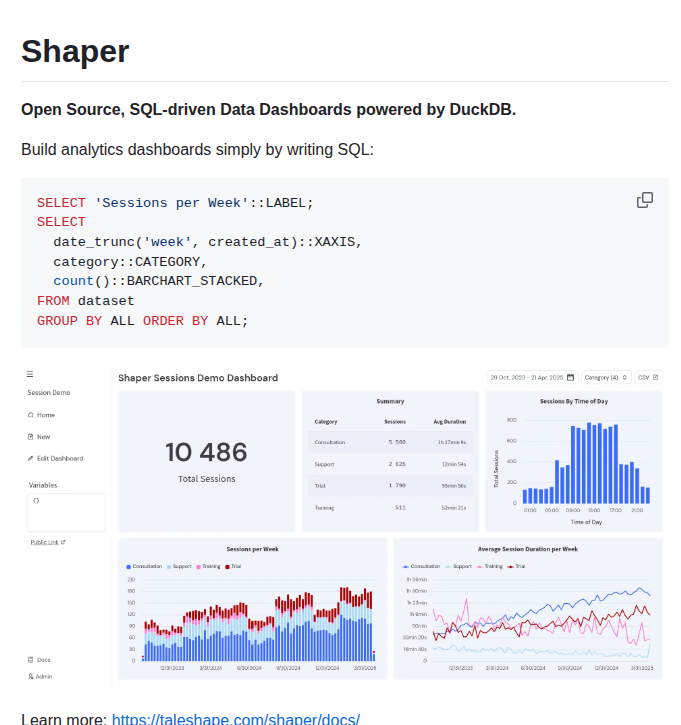The image size is (681, 725).
Task: Click the New dashboard icon
Action: [x=31, y=436]
